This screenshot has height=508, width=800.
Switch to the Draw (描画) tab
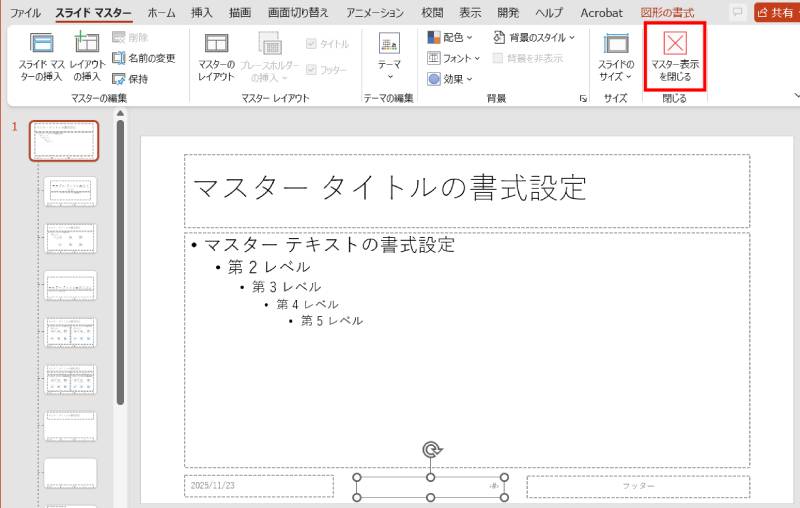pos(240,13)
